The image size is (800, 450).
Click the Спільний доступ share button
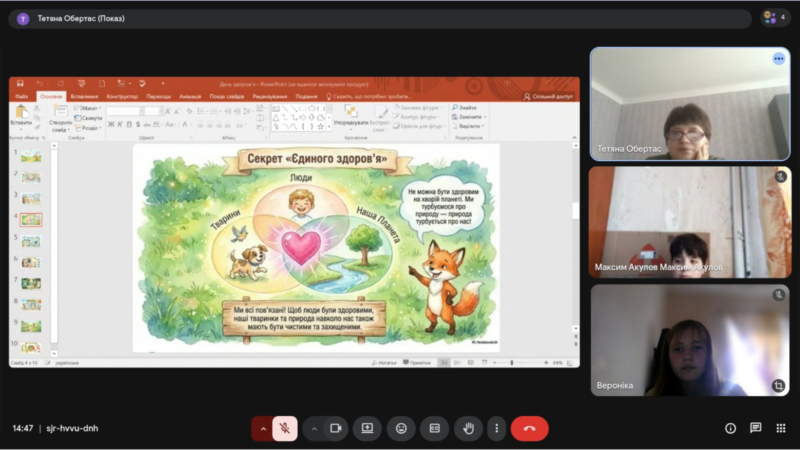[x=548, y=97]
